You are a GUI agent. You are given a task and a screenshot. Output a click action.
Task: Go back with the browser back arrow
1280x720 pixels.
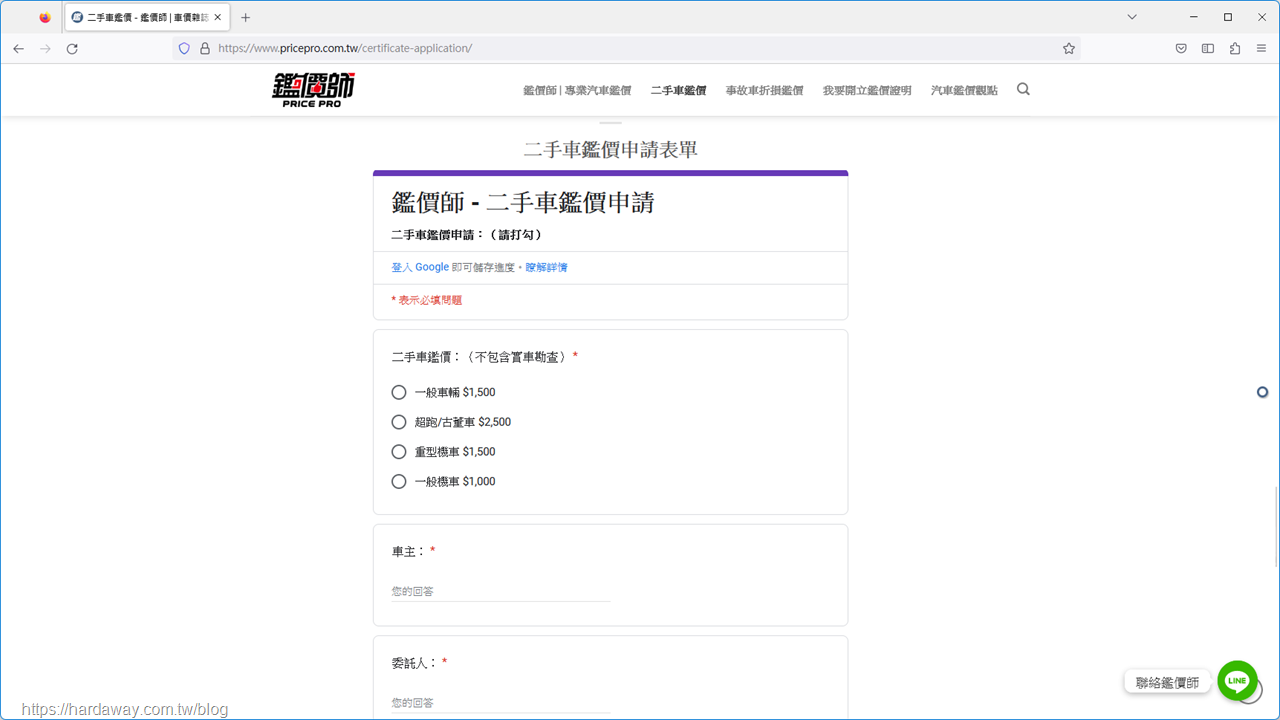[x=18, y=48]
